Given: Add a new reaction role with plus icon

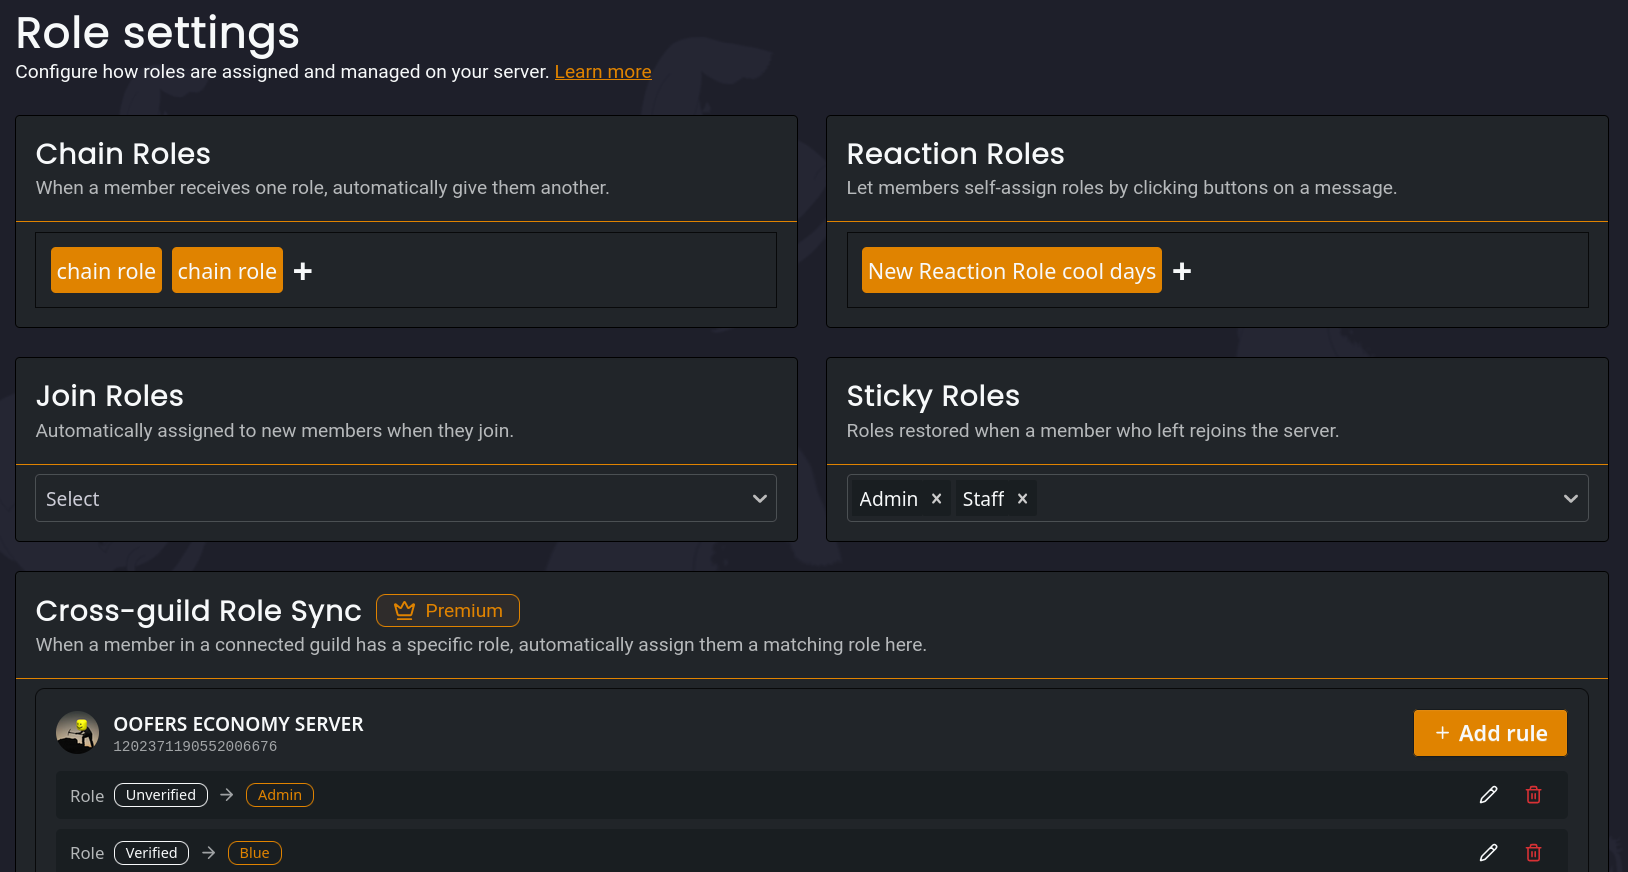Looking at the screenshot, I should click(1182, 271).
